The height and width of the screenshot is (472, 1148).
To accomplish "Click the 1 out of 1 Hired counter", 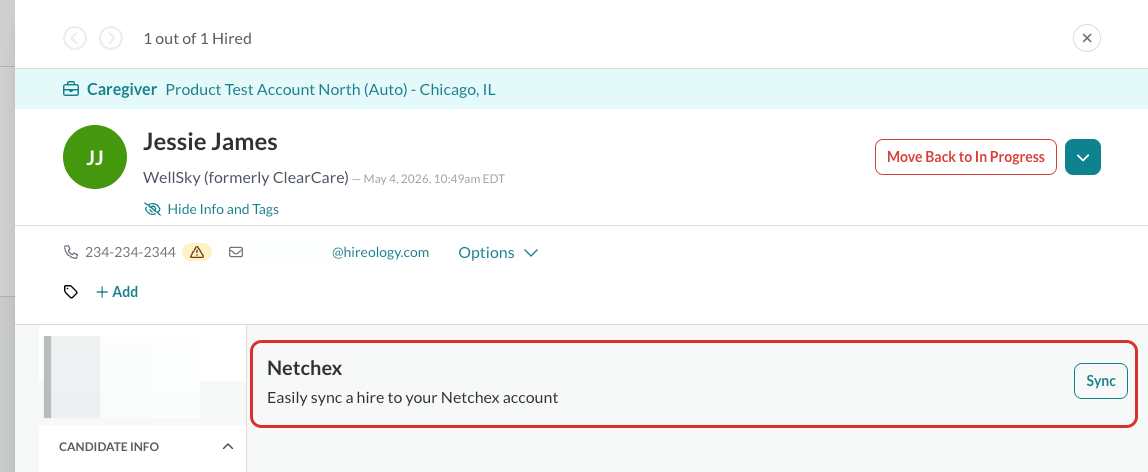I will pyautogui.click(x=198, y=39).
